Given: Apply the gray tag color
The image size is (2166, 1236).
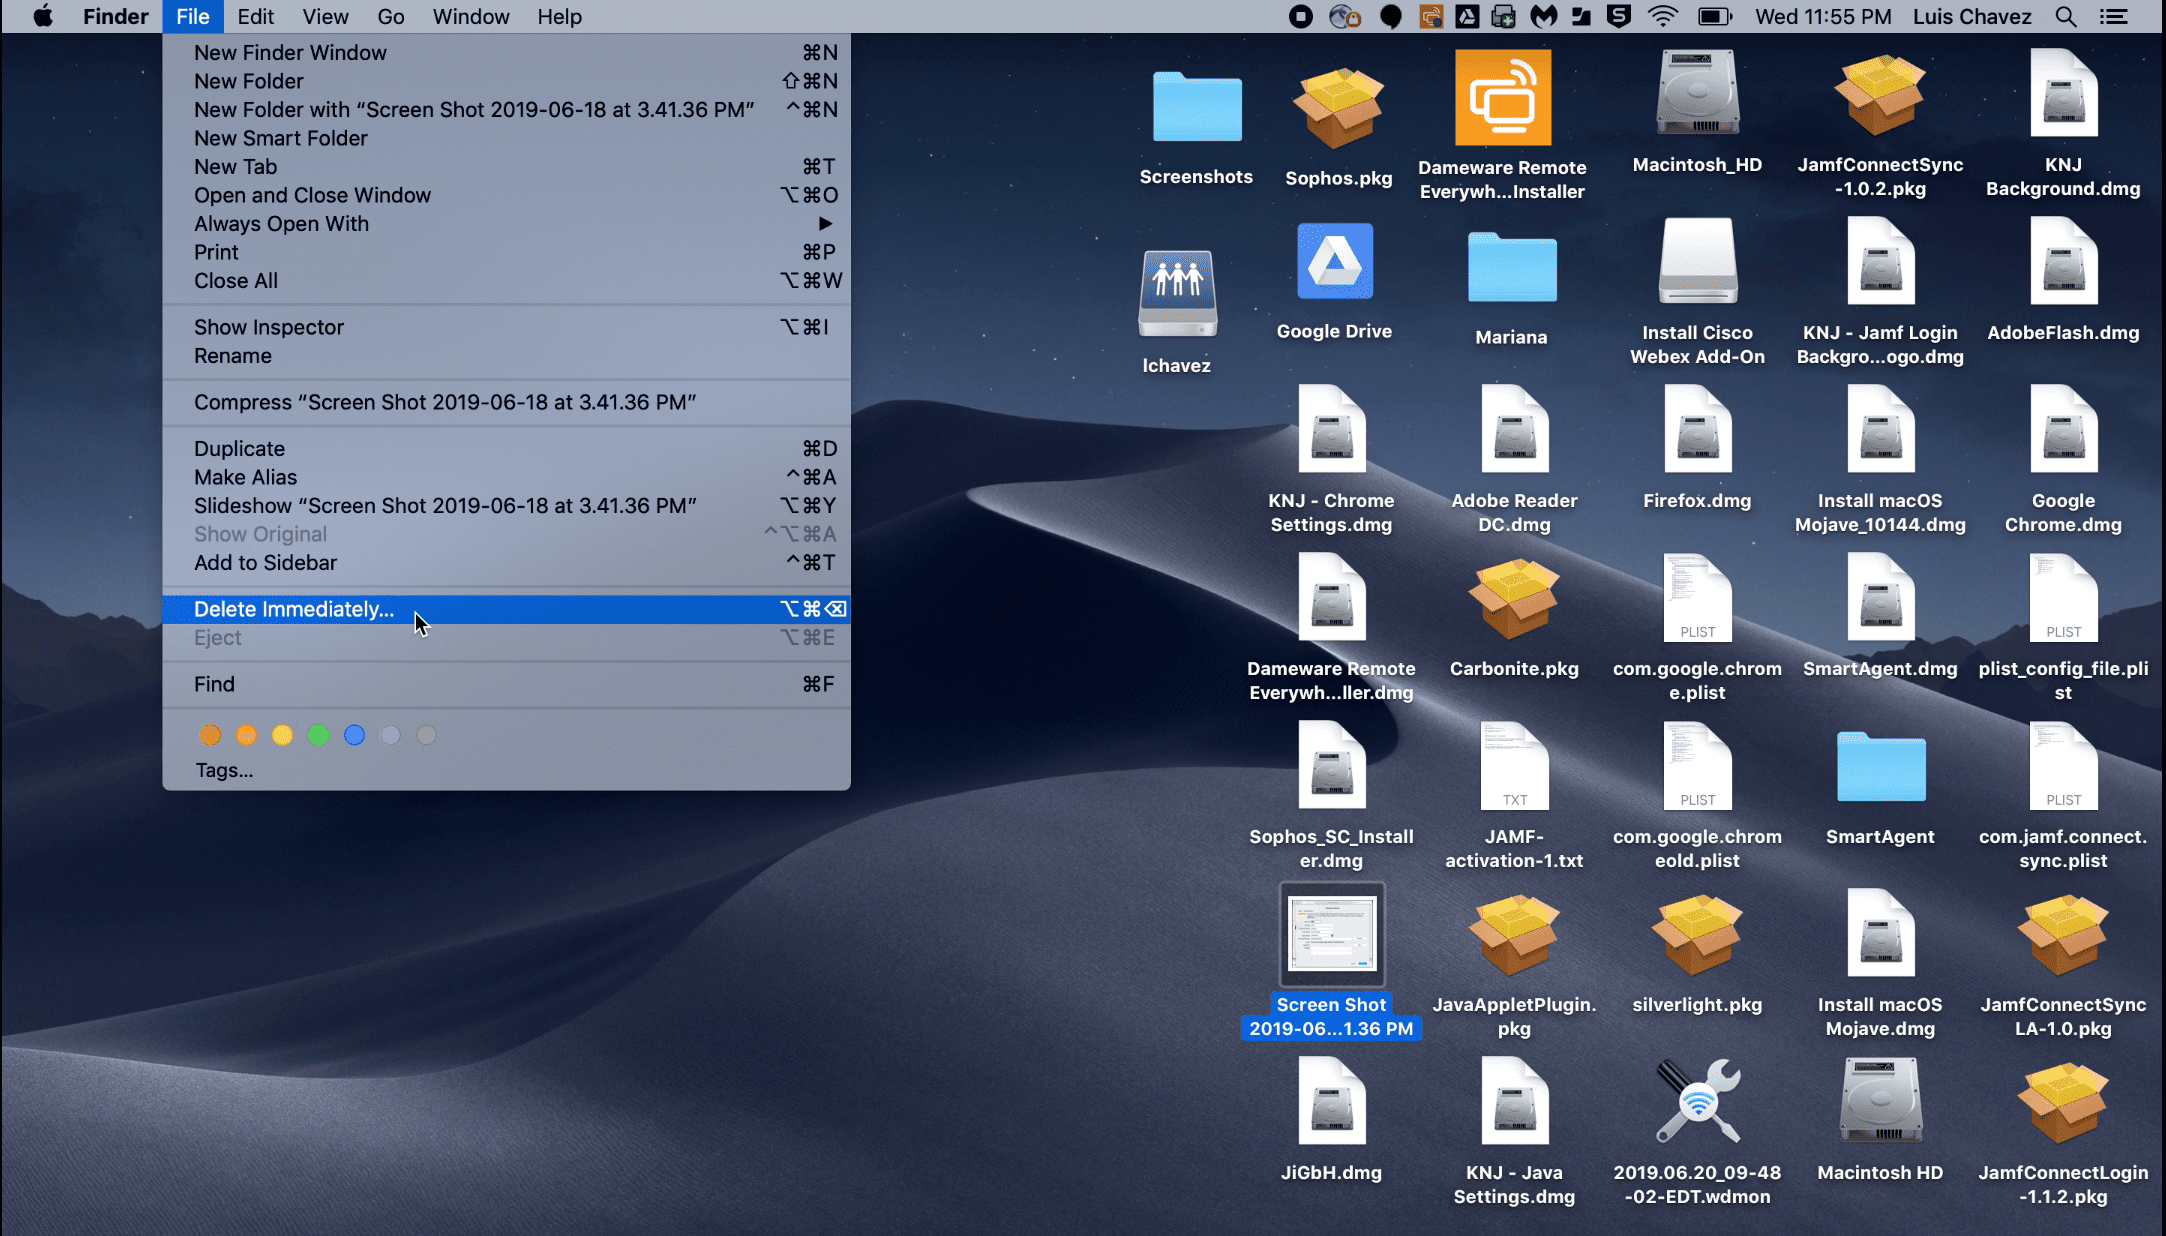Looking at the screenshot, I should (426, 735).
